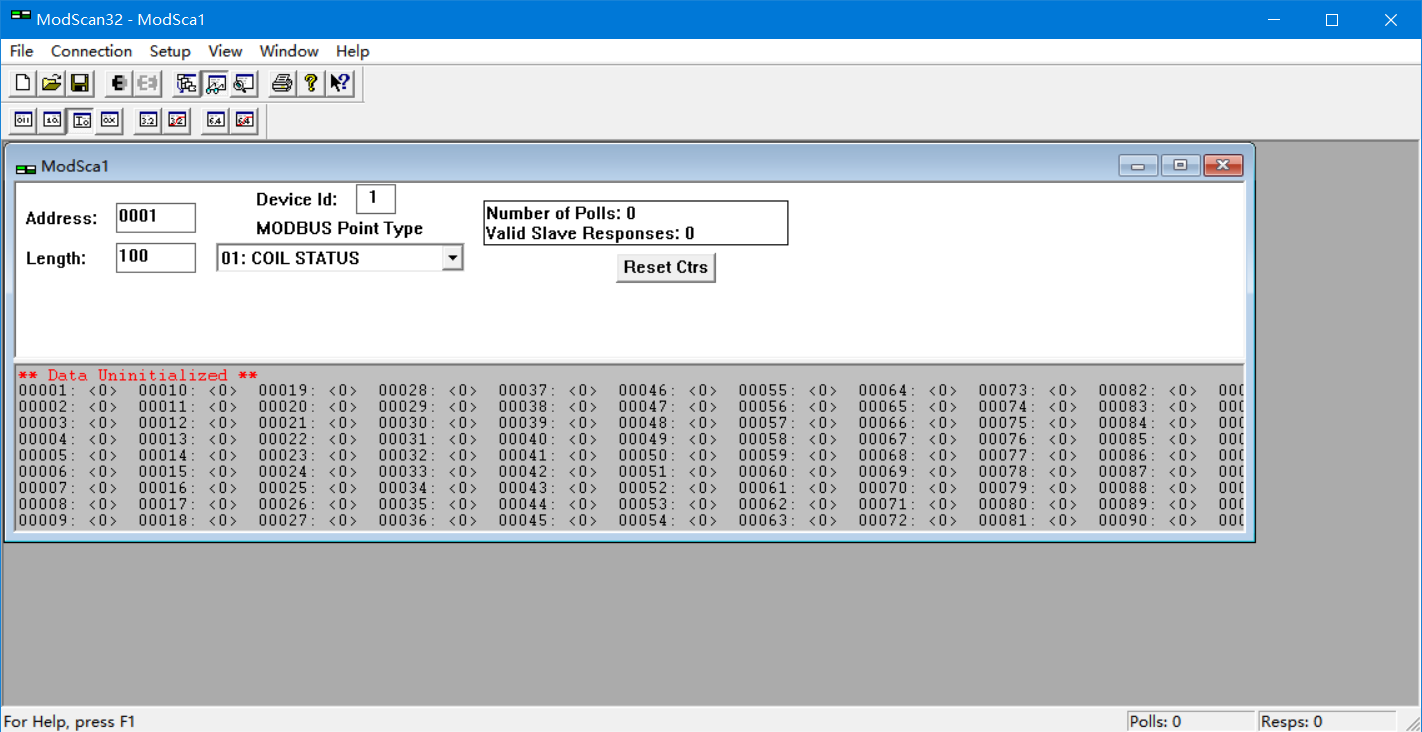This screenshot has width=1422, height=732.
Task: Expand the Window menu
Action: coord(289,51)
